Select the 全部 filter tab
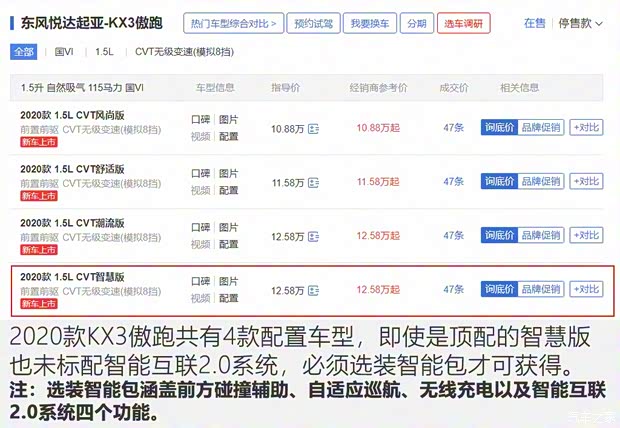This screenshot has width=620, height=428. click(x=24, y=52)
